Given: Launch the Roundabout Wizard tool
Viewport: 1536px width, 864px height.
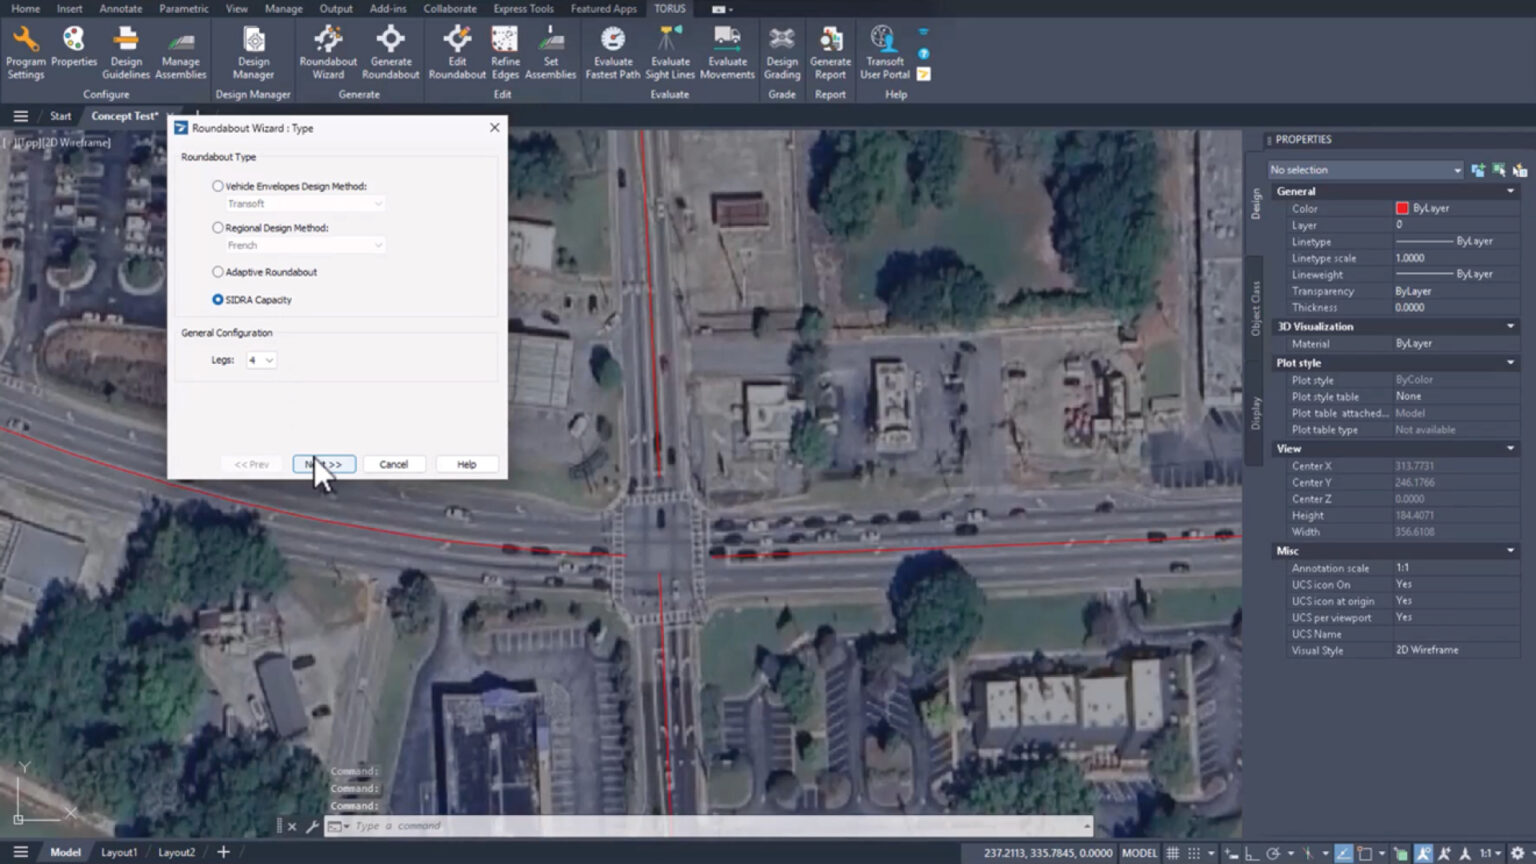Looking at the screenshot, I should click(328, 52).
